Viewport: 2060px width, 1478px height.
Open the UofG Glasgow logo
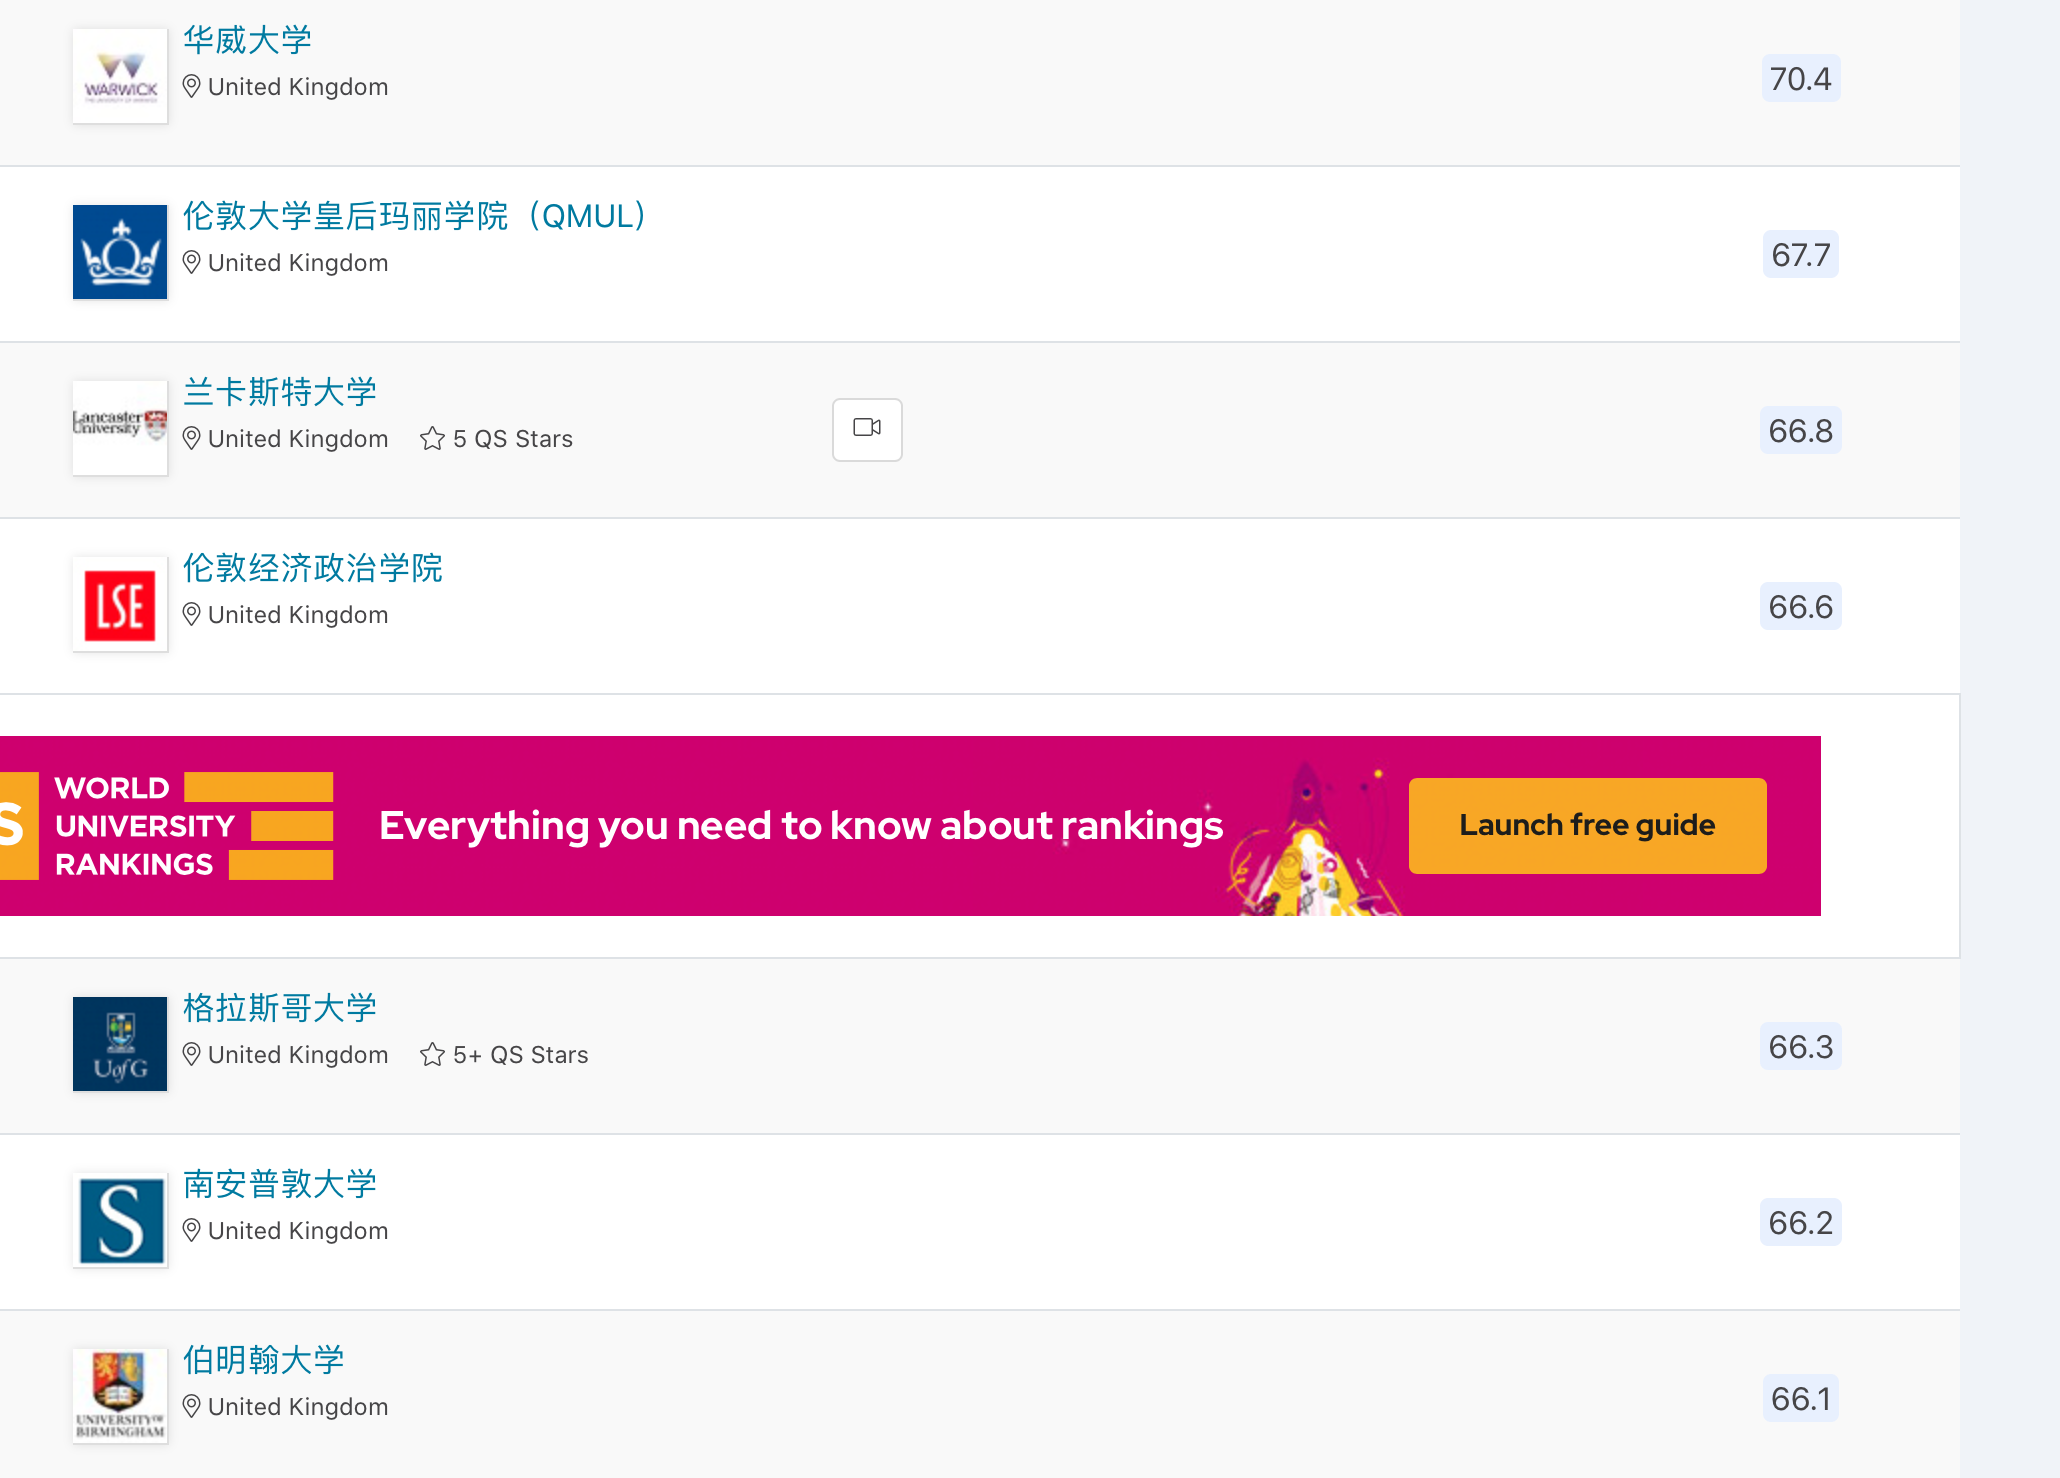pyautogui.click(x=120, y=1044)
